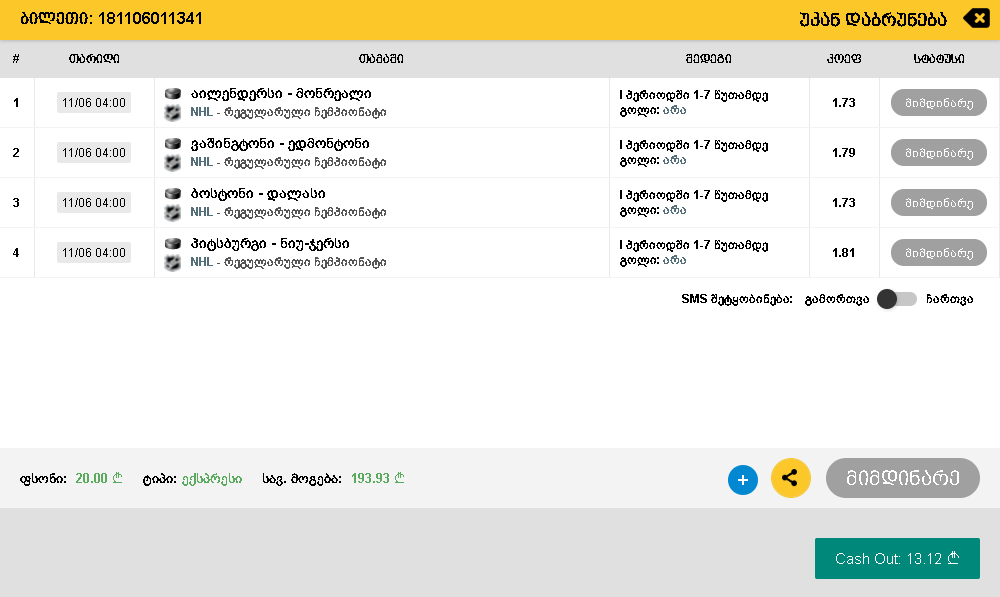1000x597 pixels.
Task: Click NHL logo in აილენდერსი row
Action: tap(173, 113)
